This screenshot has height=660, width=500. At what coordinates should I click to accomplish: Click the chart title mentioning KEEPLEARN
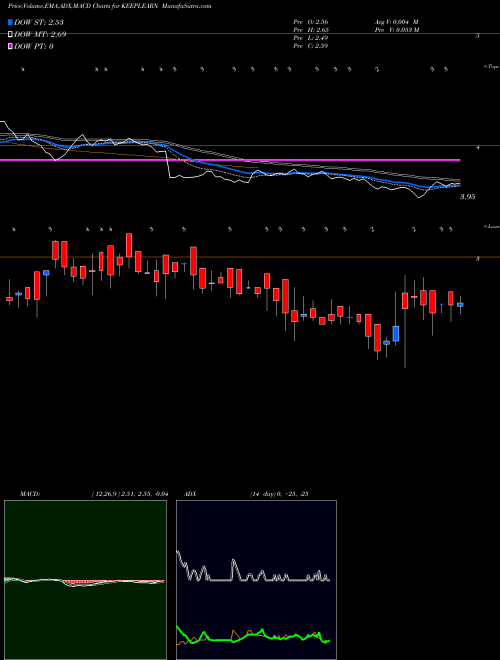pos(109,6)
